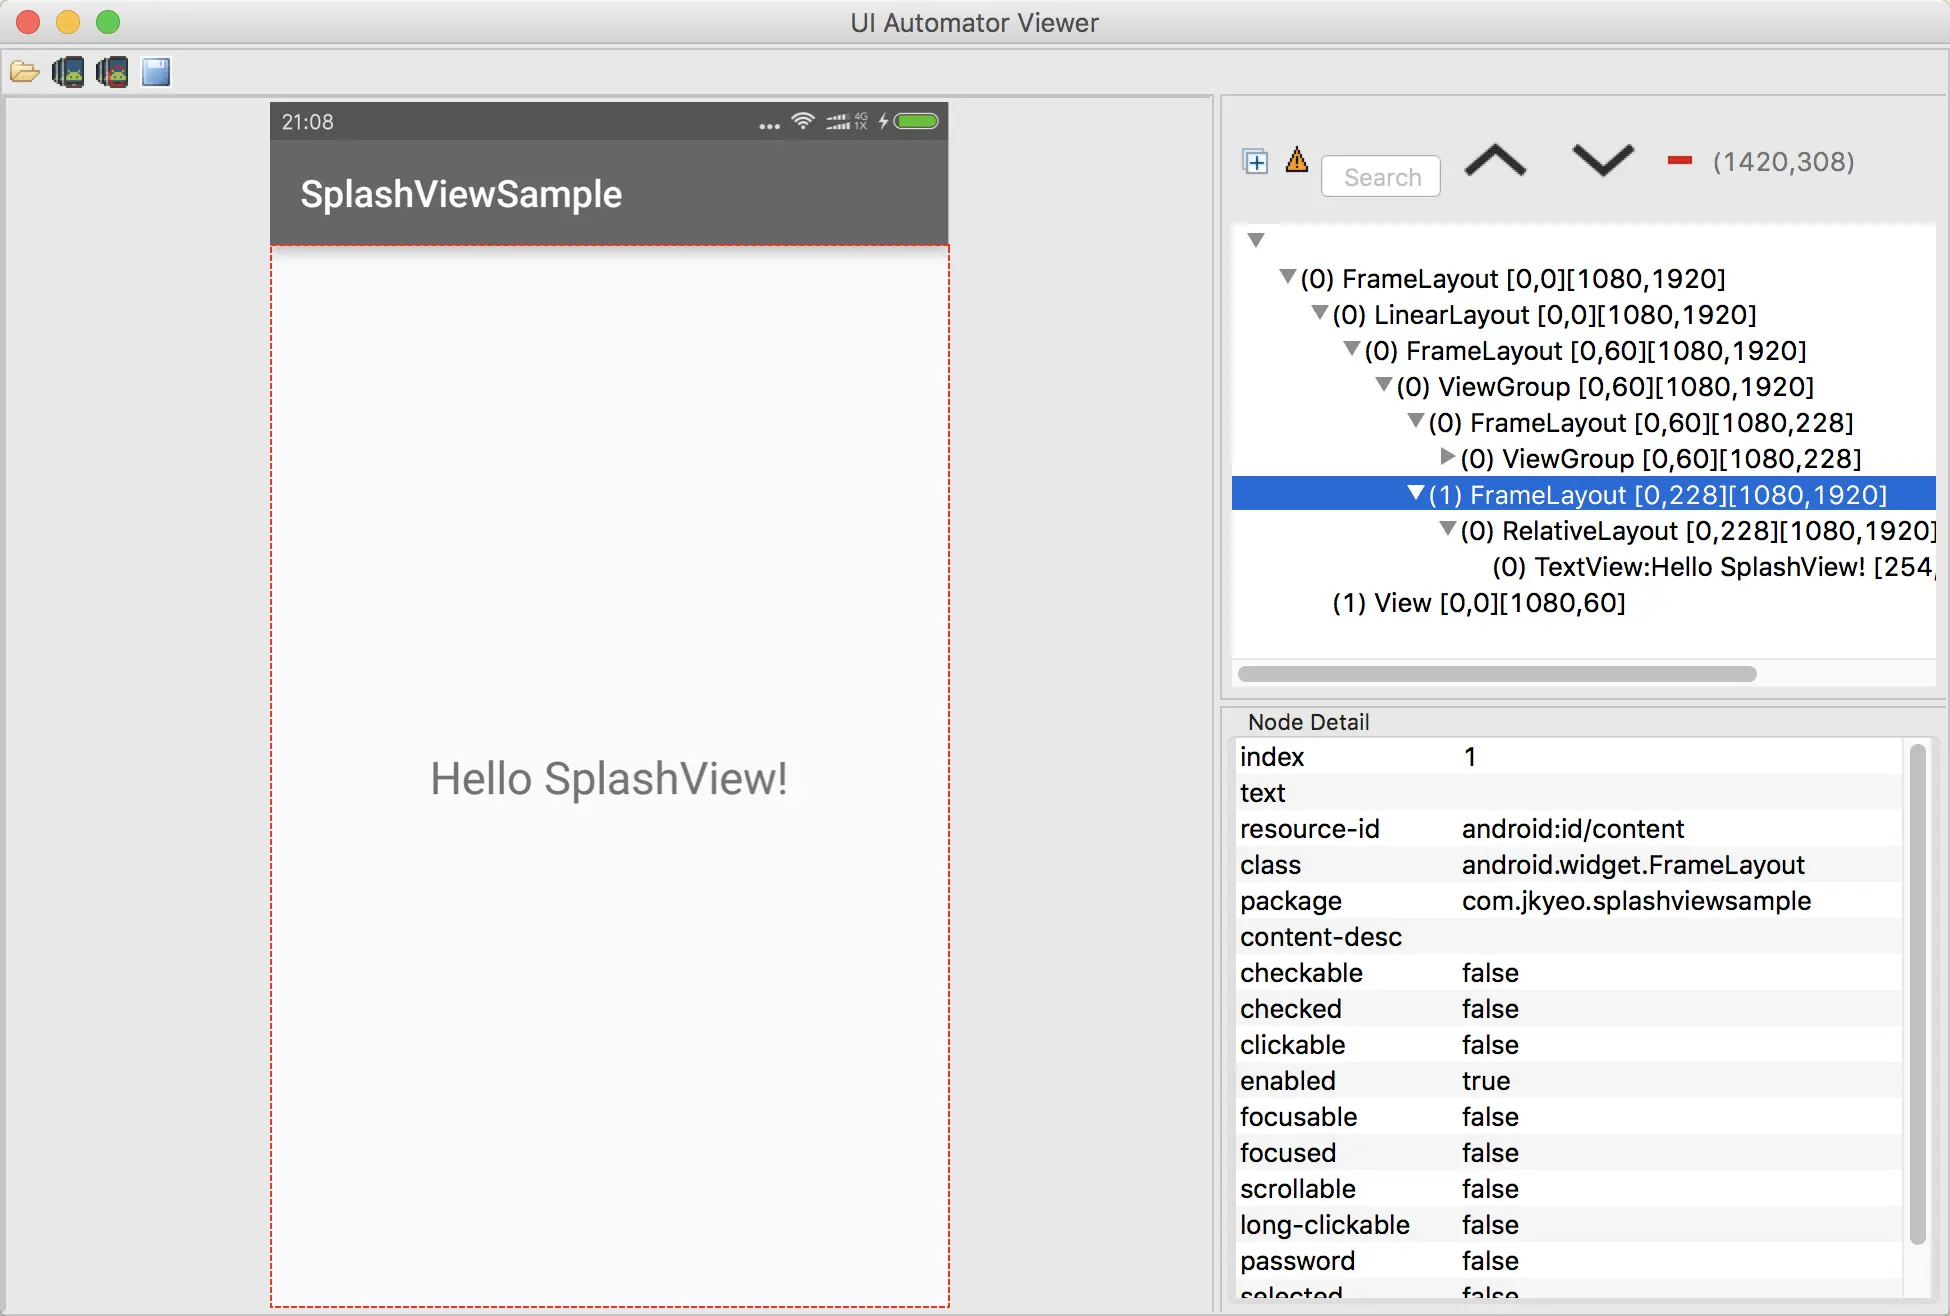
Task: Collapse the LinearLayout node triangle
Action: click(1319, 313)
